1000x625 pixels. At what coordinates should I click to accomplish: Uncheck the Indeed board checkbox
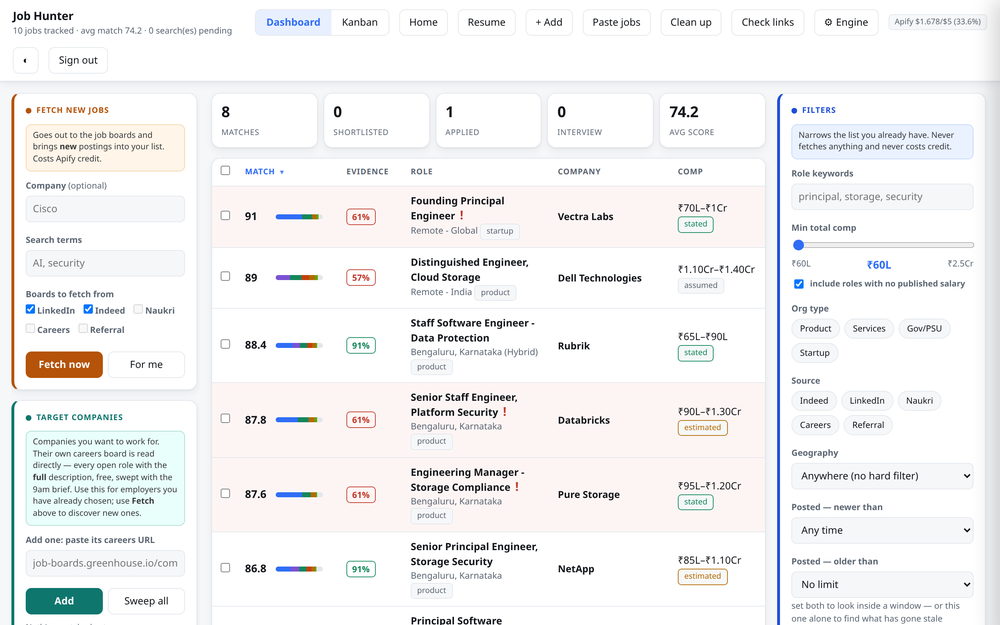[88, 309]
